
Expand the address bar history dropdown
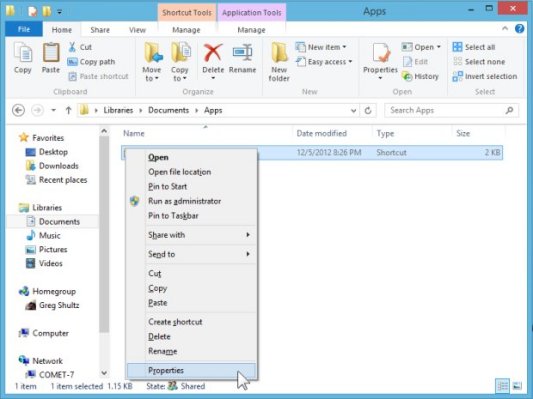click(353, 110)
